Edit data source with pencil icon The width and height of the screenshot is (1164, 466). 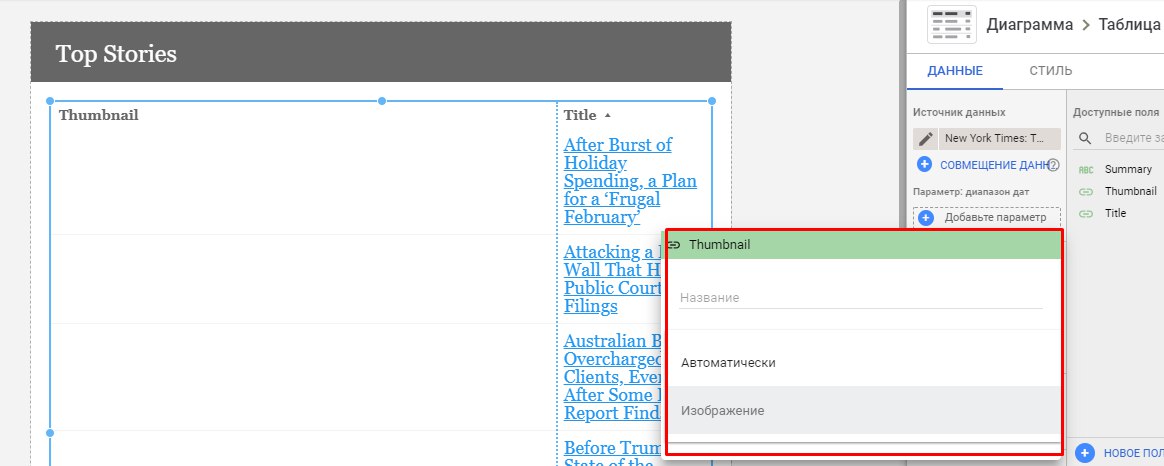click(x=926, y=139)
